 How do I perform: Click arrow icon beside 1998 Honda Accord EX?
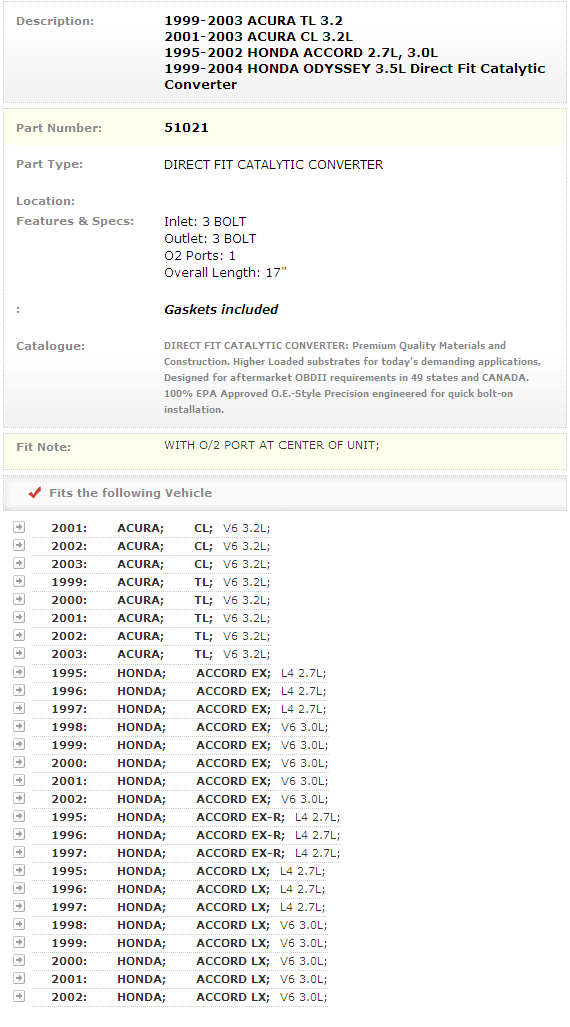19,726
